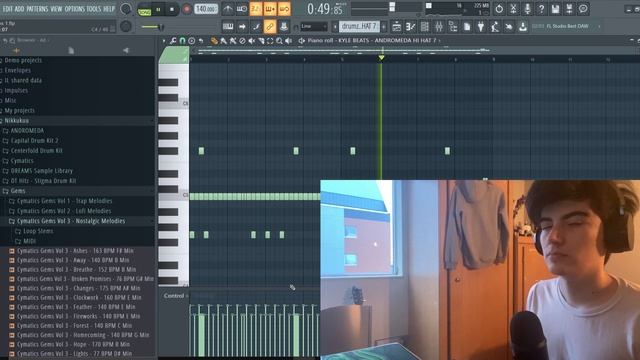Open the plugin picker plug icon

(x=481, y=27)
